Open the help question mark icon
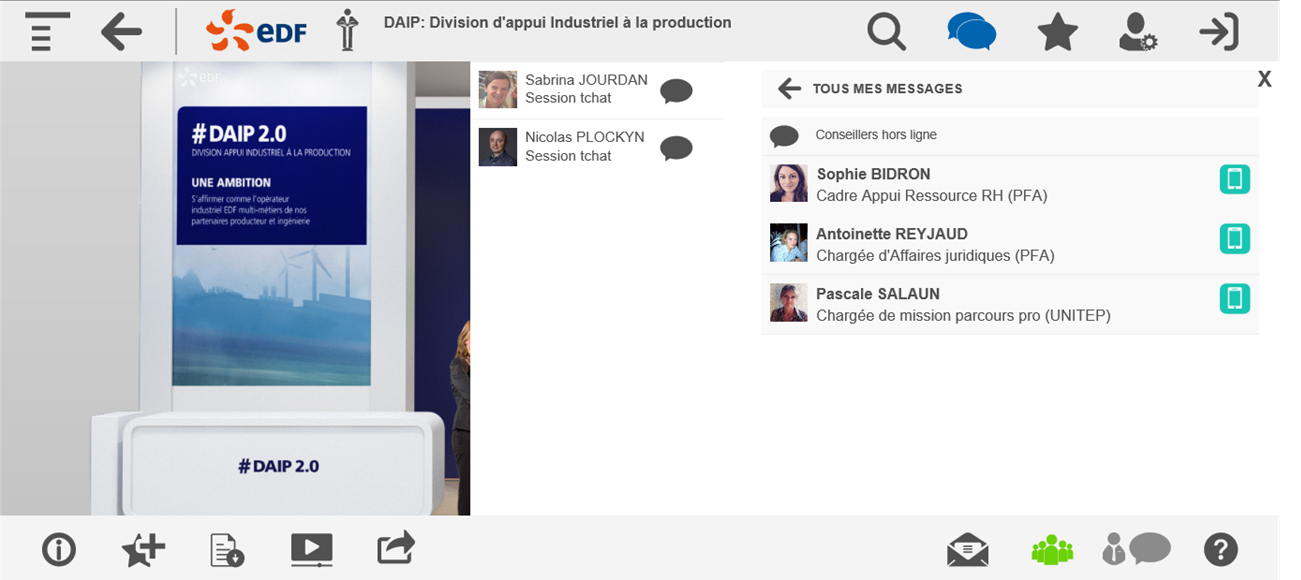 pos(1221,549)
